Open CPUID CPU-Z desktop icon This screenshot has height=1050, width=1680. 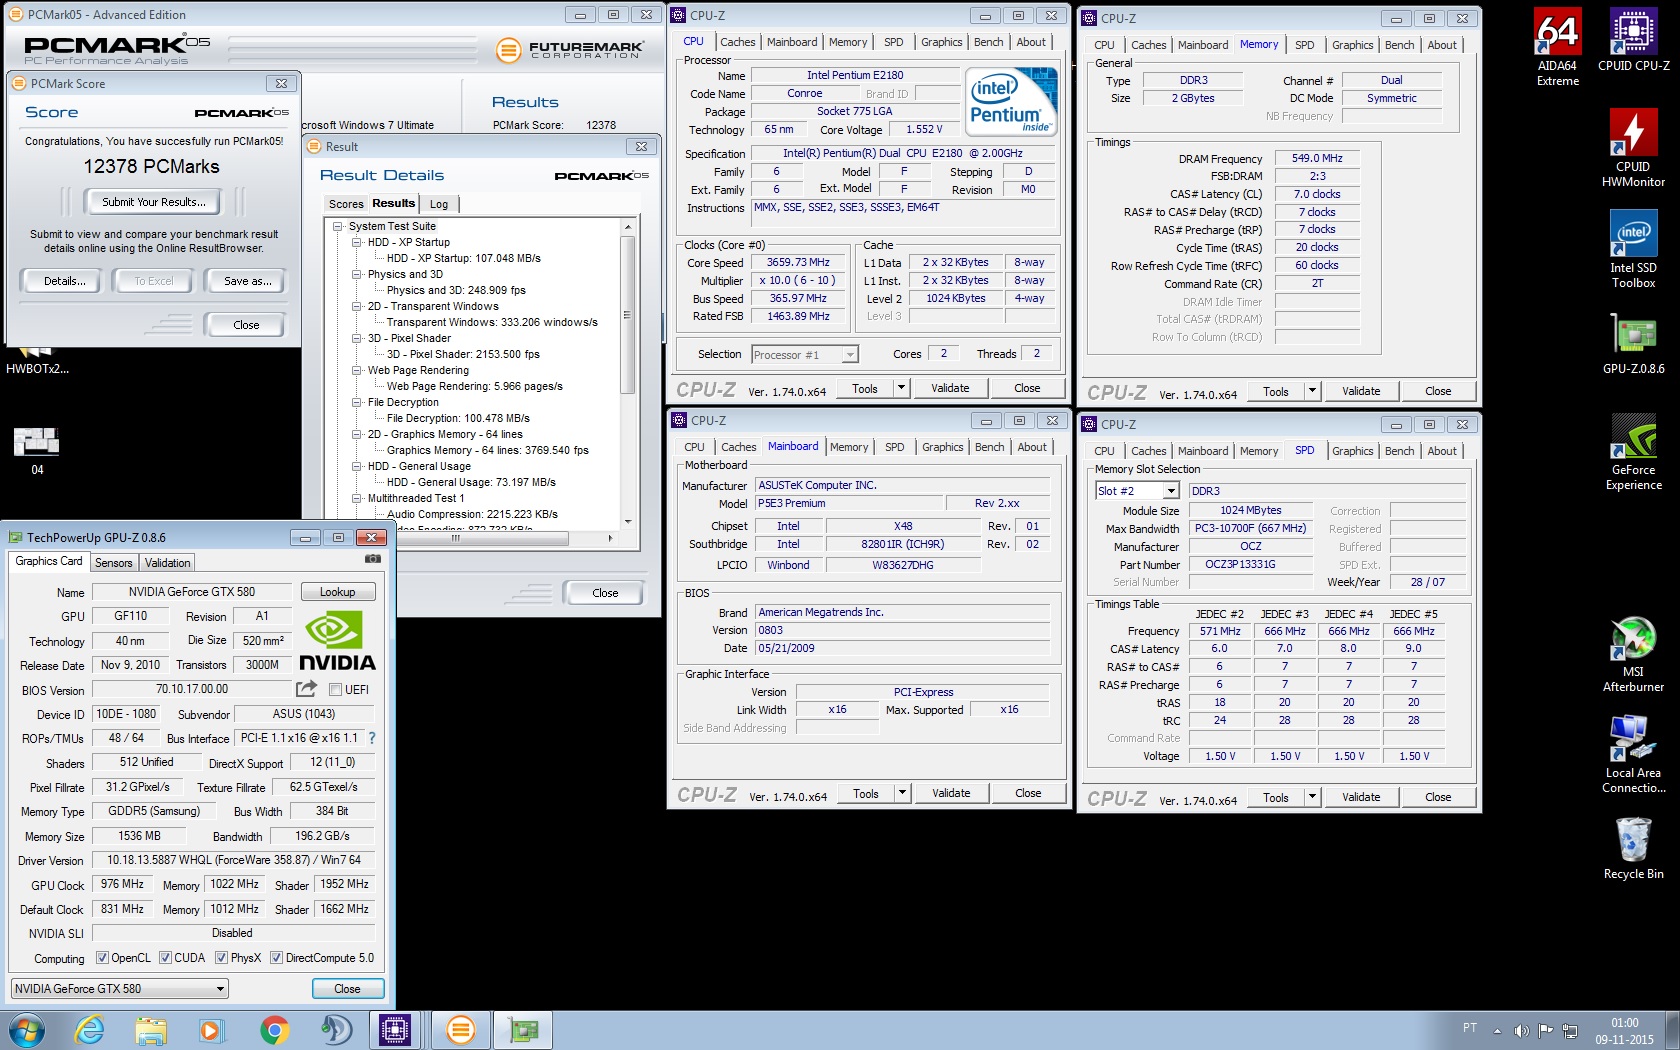(1633, 41)
